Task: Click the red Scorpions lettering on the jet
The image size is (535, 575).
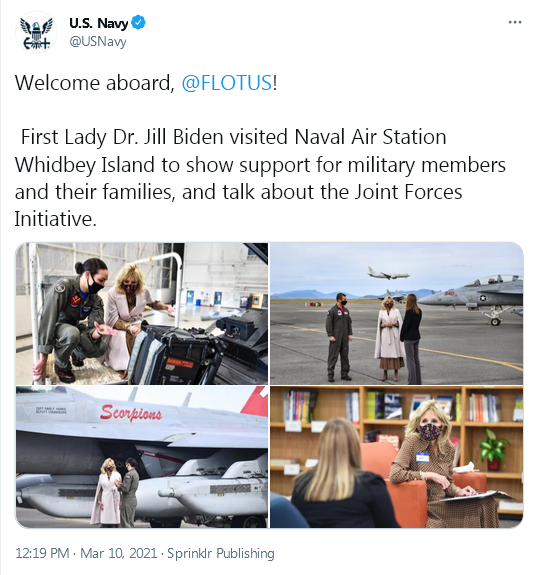Action: pos(131,413)
